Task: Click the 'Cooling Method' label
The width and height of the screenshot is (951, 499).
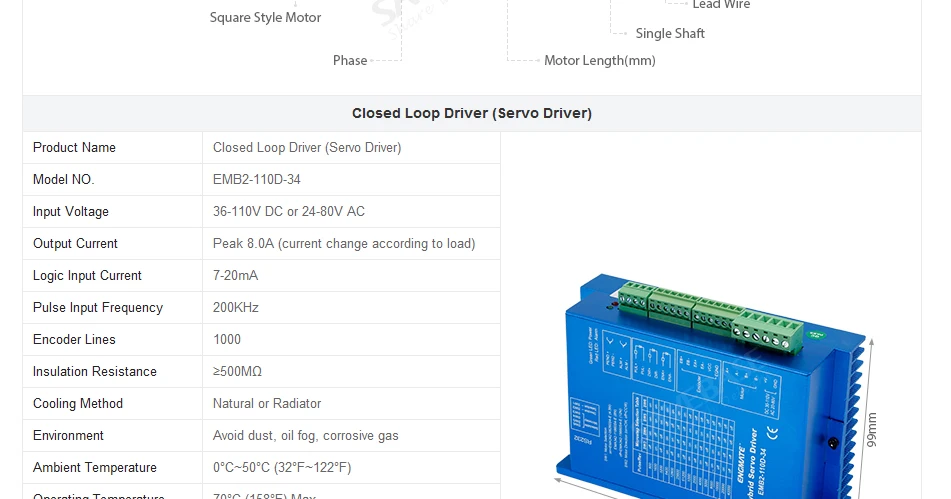Action: [x=78, y=404]
